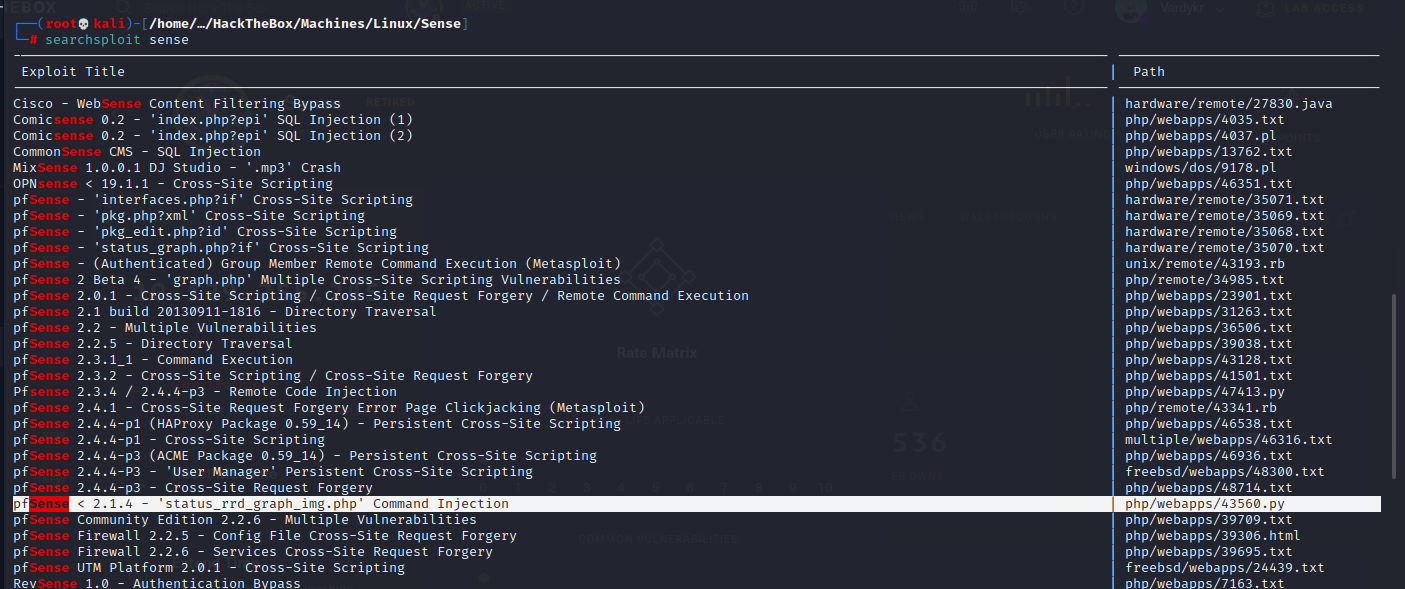Select pfSense Firewall 2.2.5 Config File row
The width and height of the screenshot is (1405, 589).
pyautogui.click(x=265, y=536)
